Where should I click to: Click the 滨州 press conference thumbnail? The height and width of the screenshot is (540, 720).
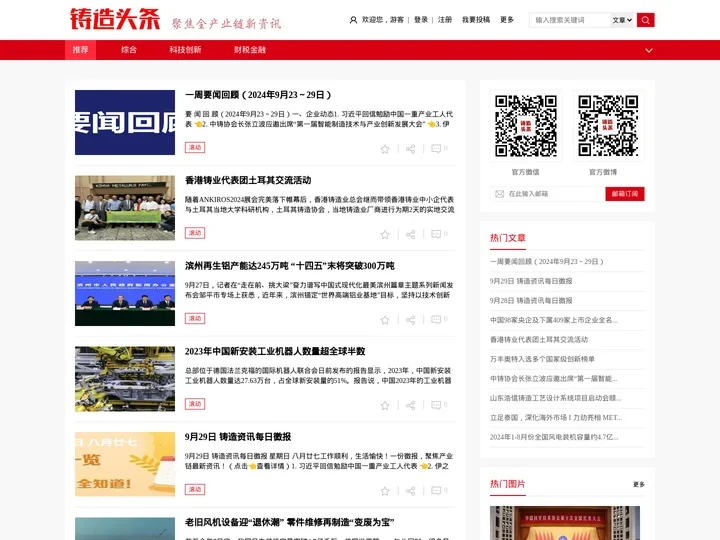click(x=125, y=293)
